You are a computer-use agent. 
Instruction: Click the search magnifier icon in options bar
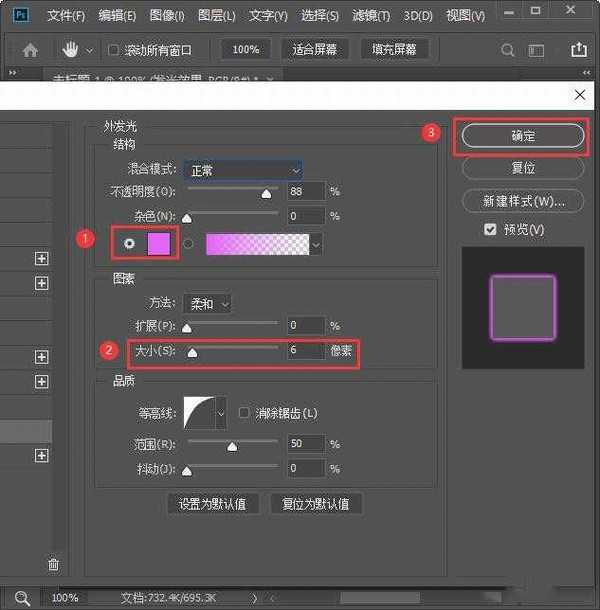508,49
